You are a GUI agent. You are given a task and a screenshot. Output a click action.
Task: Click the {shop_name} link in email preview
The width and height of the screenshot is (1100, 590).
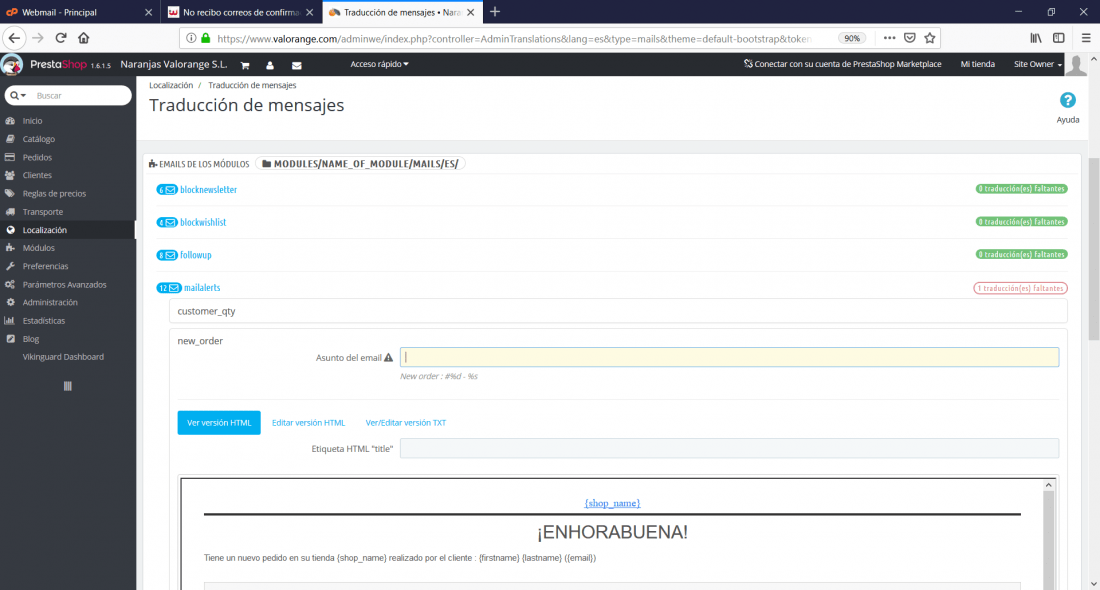(612, 503)
